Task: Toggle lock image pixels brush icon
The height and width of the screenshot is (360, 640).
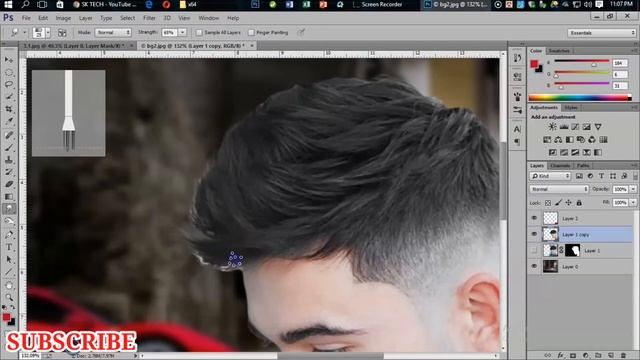Action: click(x=558, y=203)
